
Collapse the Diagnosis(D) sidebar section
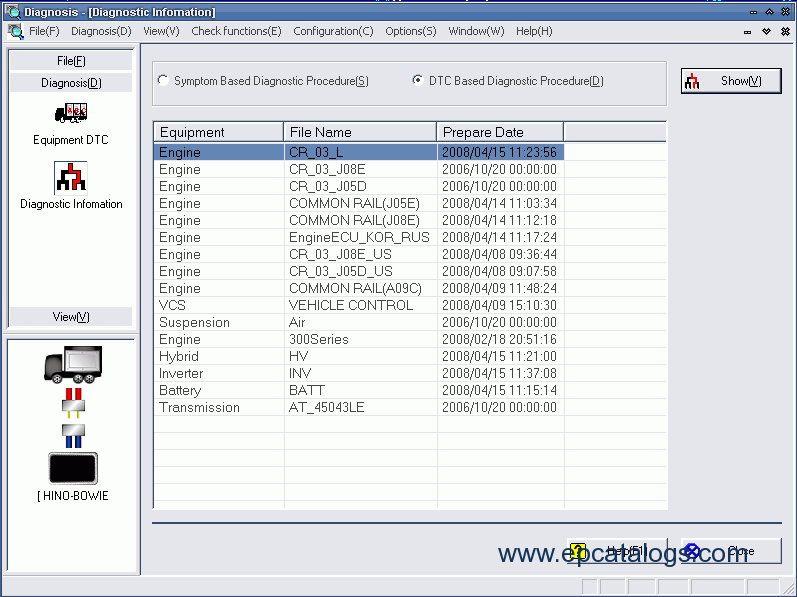click(x=71, y=83)
